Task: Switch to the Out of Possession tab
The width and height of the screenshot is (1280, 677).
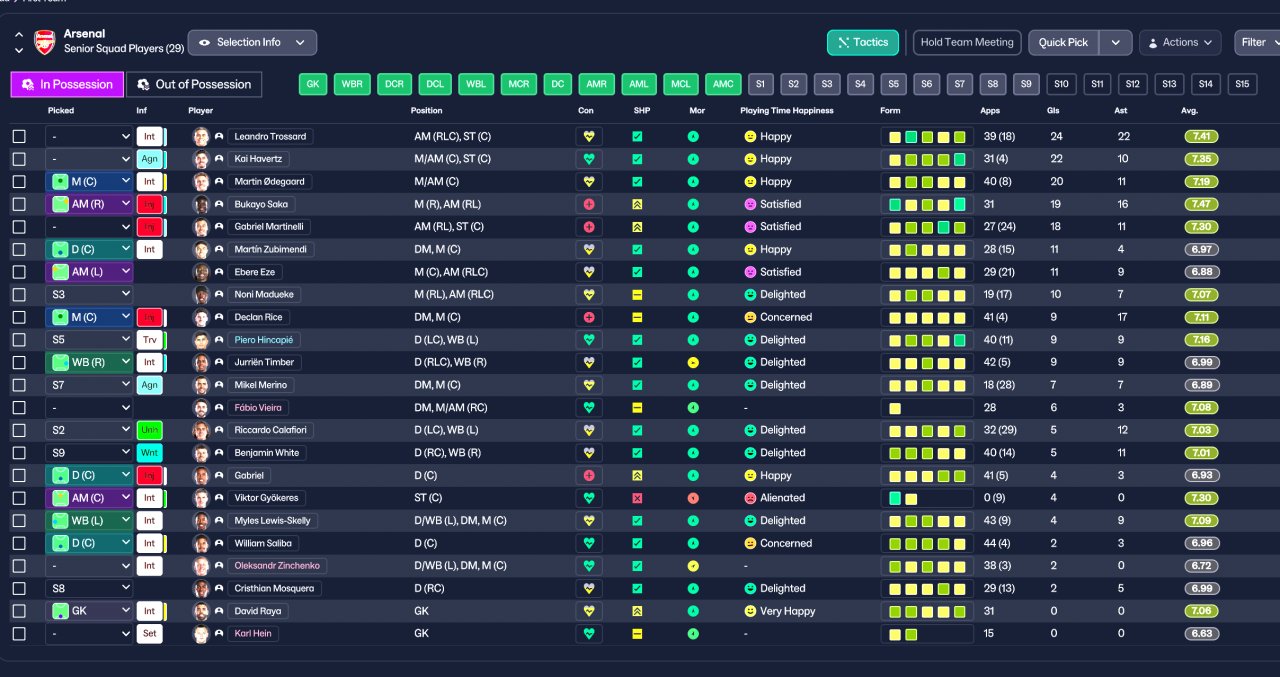Action: coord(194,84)
